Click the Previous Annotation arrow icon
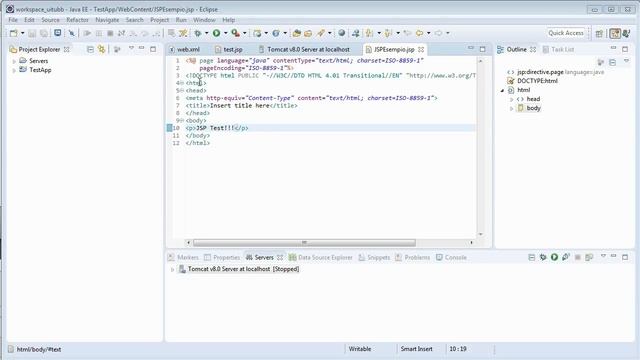Screen dimensions: 640x360 coord(388,33)
